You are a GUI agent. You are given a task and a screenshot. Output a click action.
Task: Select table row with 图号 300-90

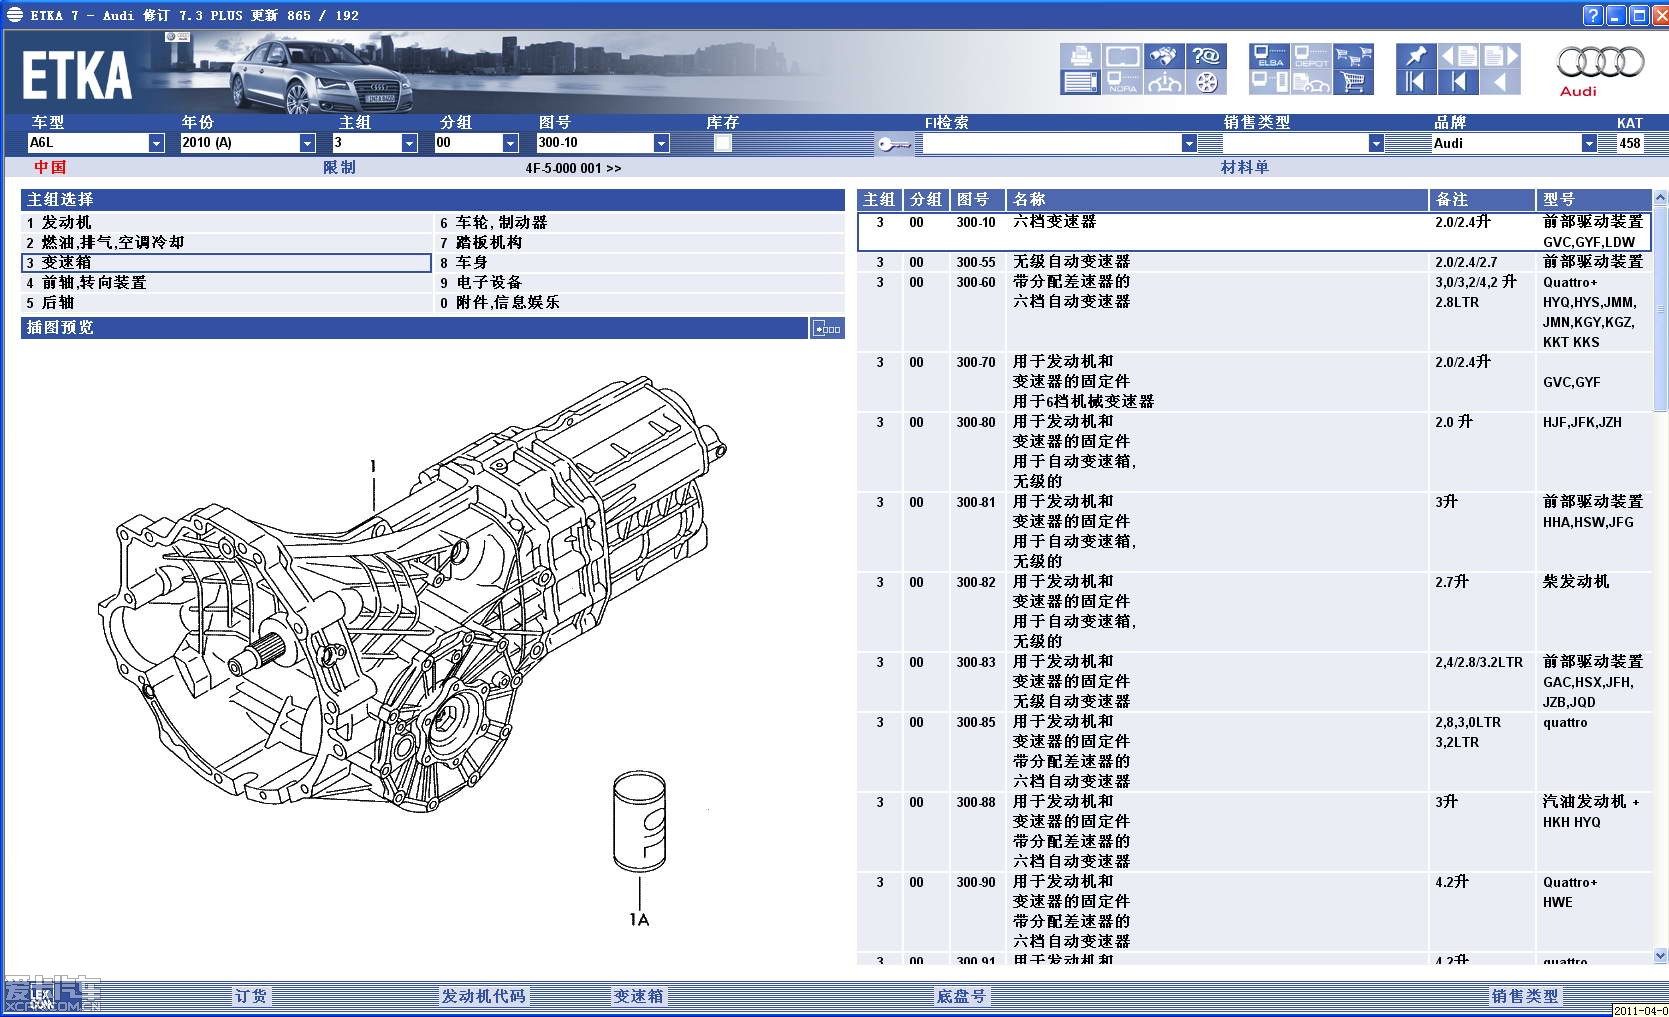[x=1254, y=911]
